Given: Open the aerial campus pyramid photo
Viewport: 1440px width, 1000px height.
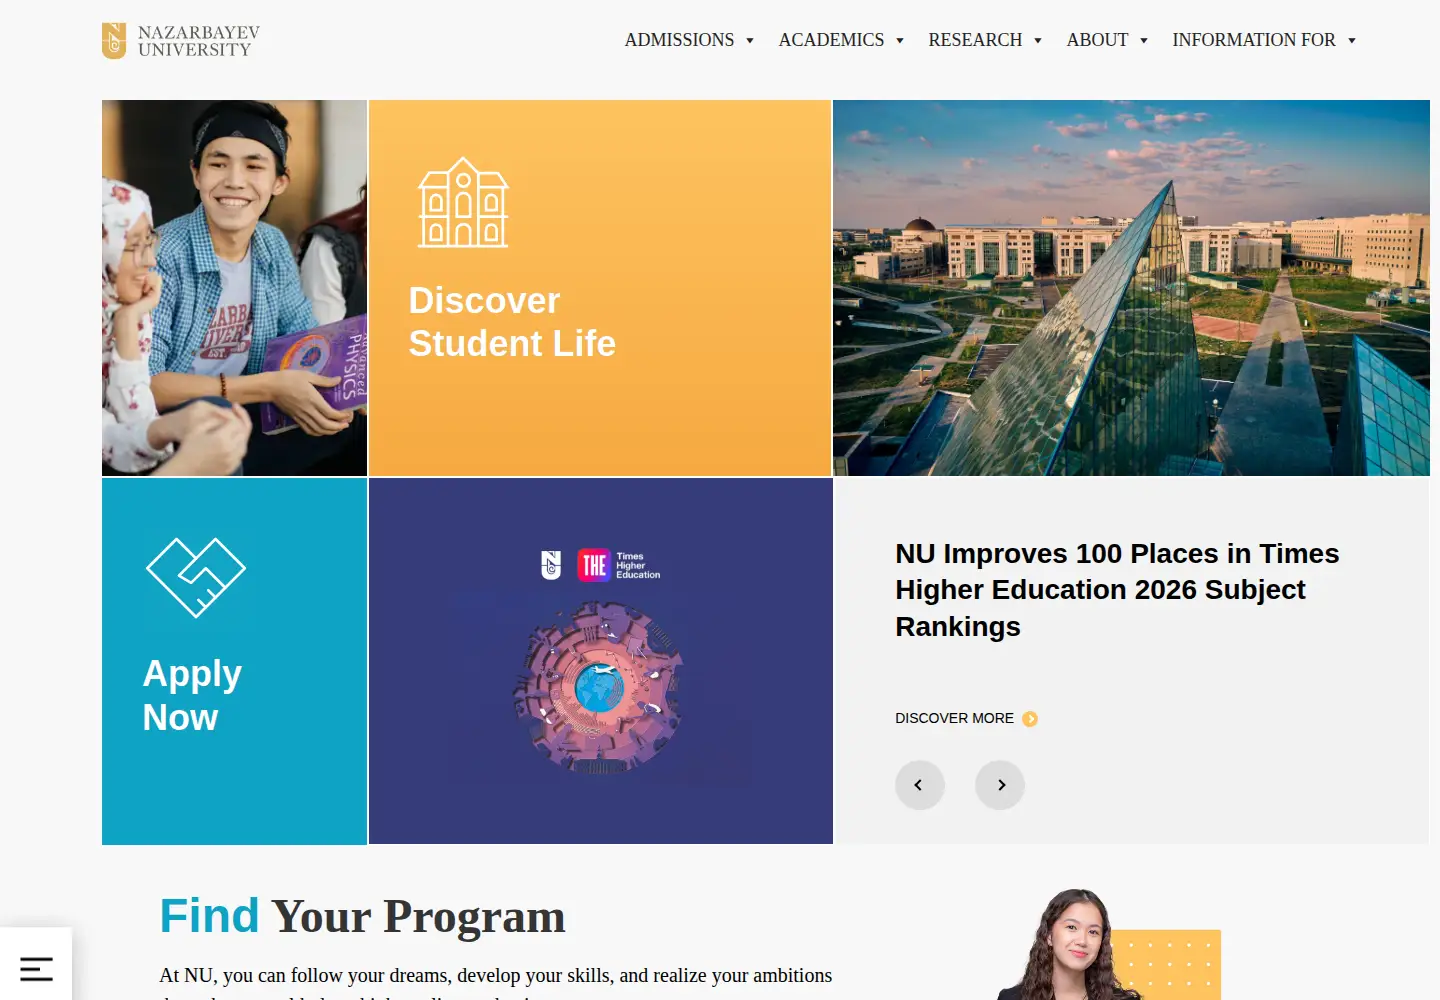Looking at the screenshot, I should point(1131,288).
